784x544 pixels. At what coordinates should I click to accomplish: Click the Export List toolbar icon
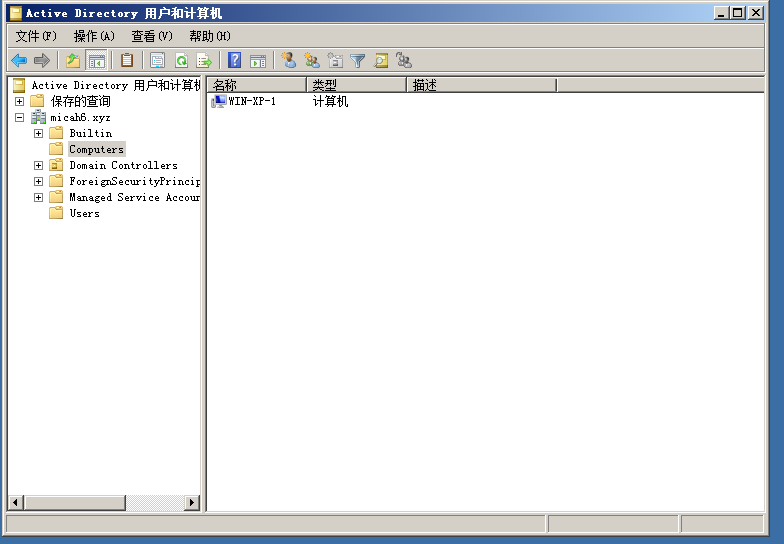[x=204, y=61]
